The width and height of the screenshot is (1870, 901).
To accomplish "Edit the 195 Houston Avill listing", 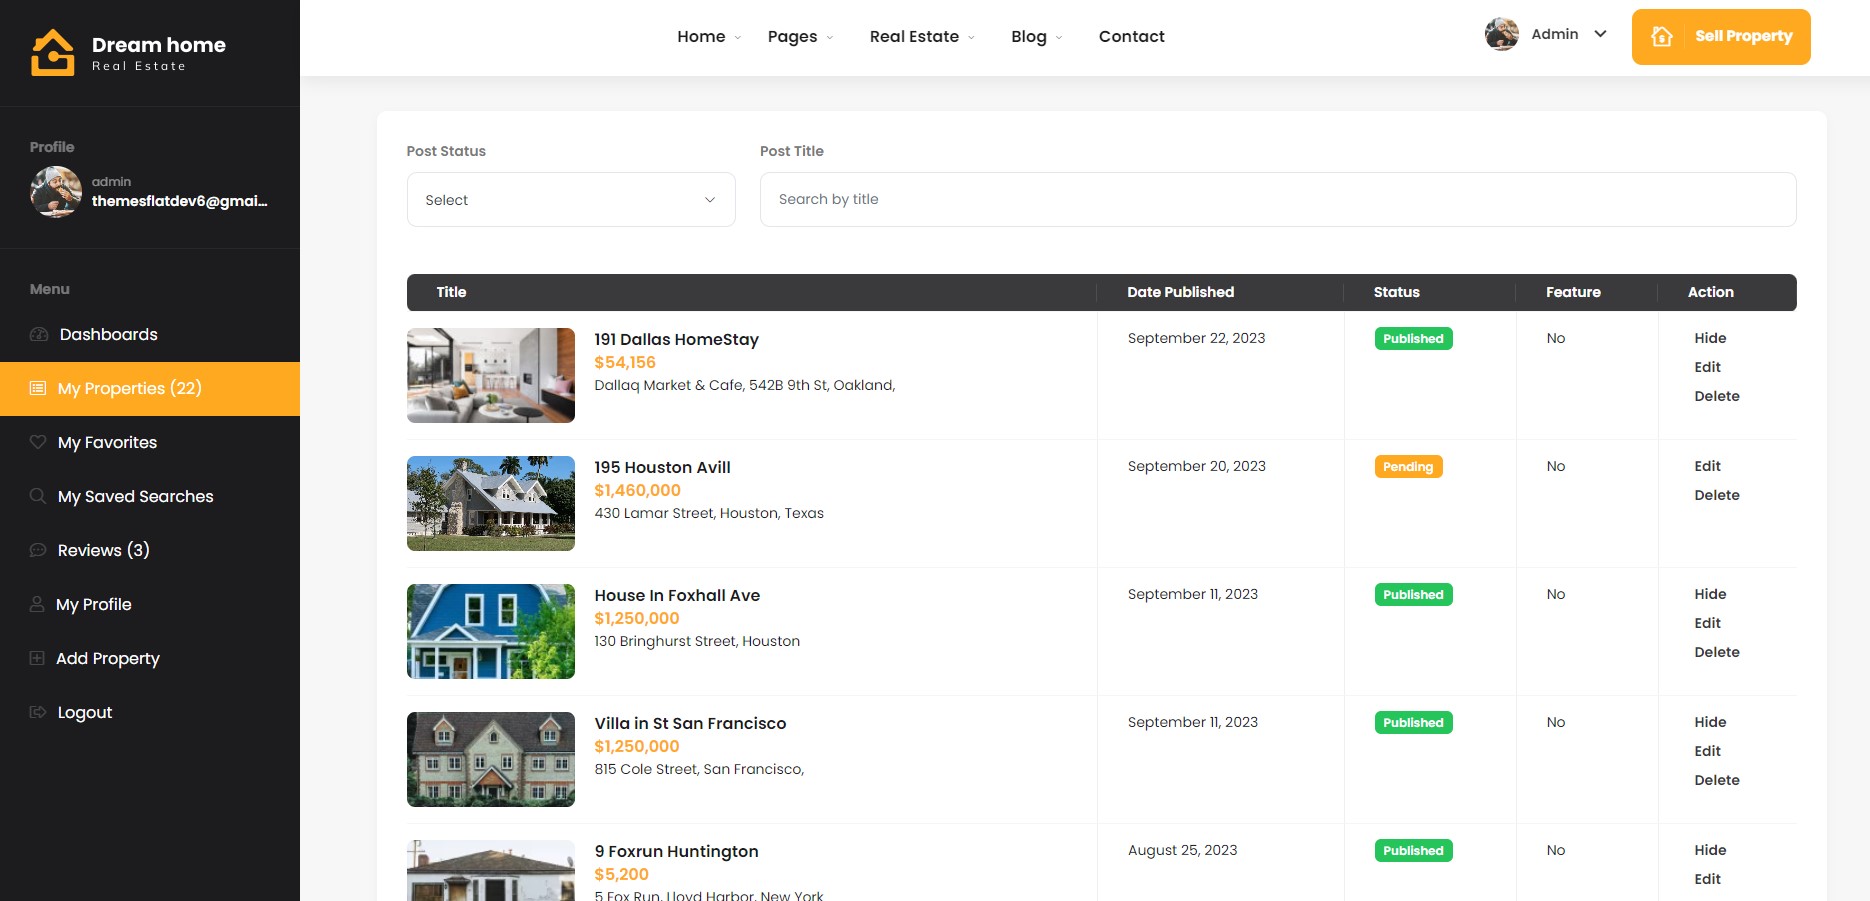I will 1707,466.
